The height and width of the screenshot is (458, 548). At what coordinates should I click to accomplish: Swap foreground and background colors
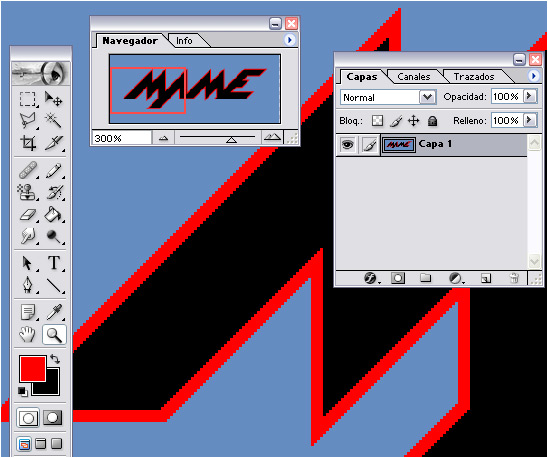[x=55, y=359]
